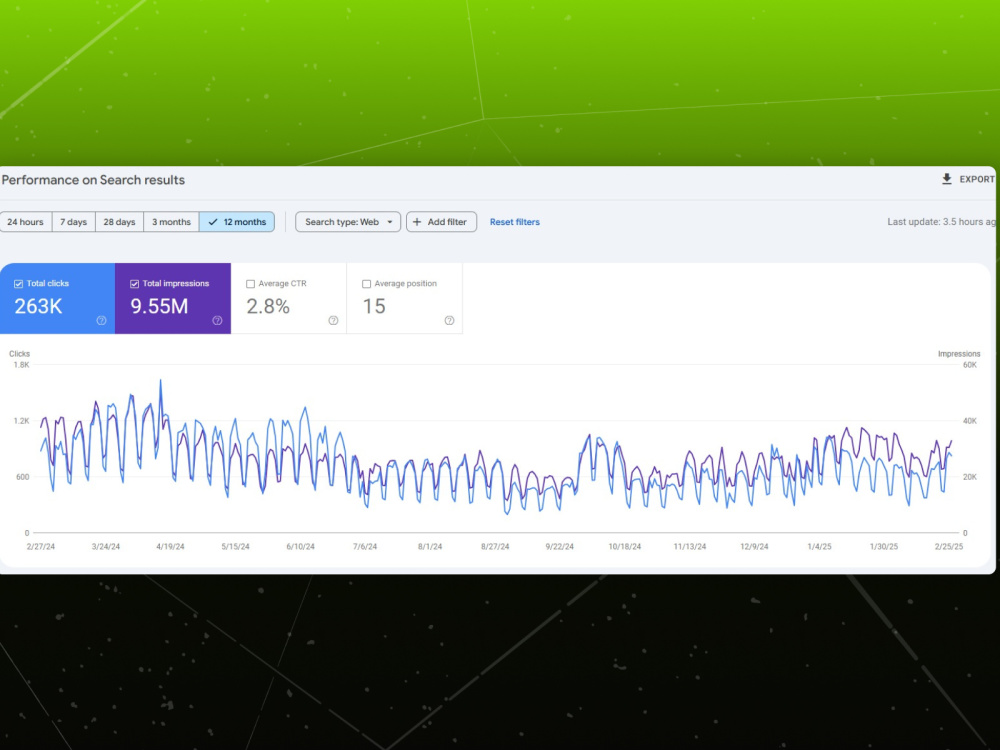Click the Export download icon
Screen dimensions: 1000x750
pos(946,179)
